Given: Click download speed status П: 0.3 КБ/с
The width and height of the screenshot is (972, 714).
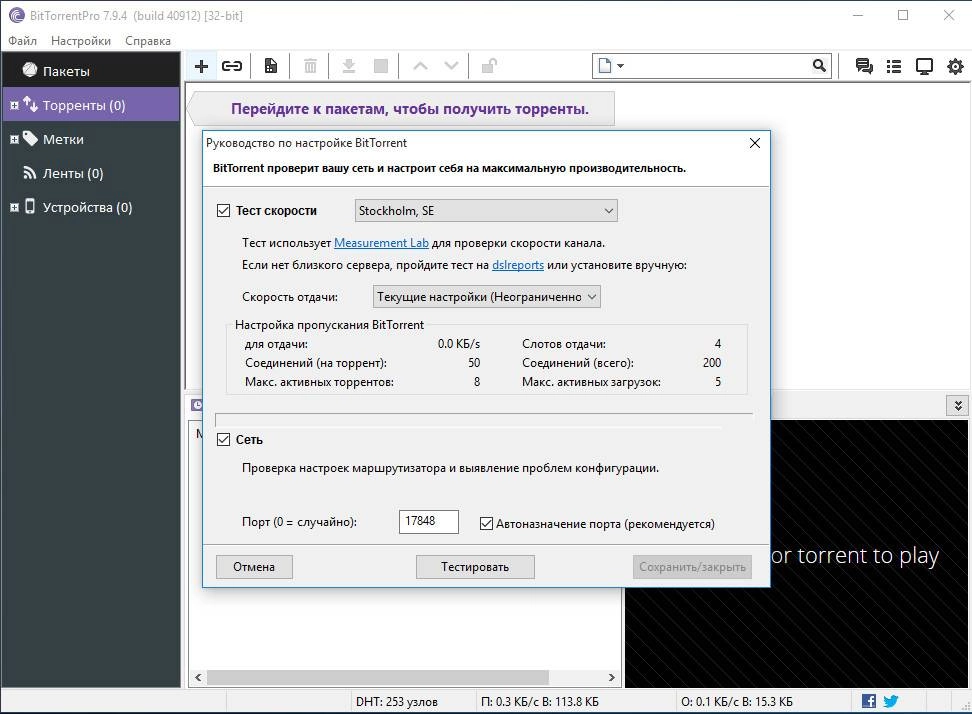Looking at the screenshot, I should pos(539,702).
